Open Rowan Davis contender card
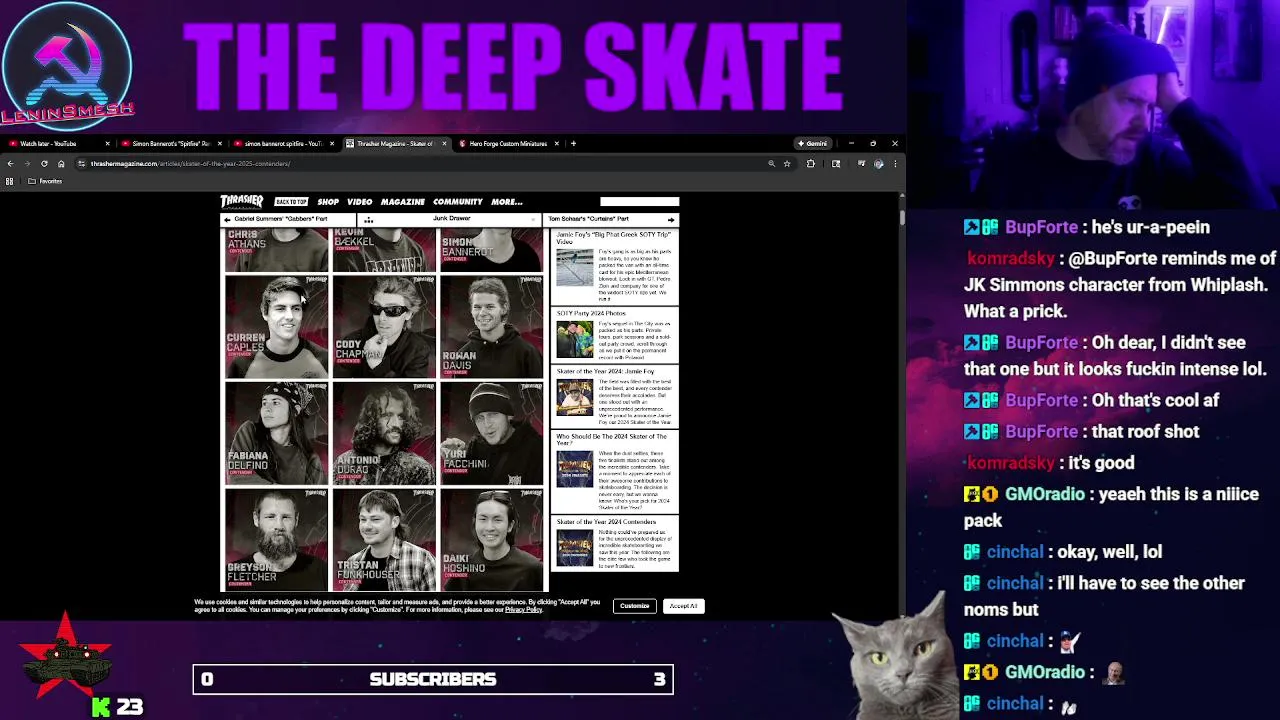The image size is (1280, 720). (492, 327)
